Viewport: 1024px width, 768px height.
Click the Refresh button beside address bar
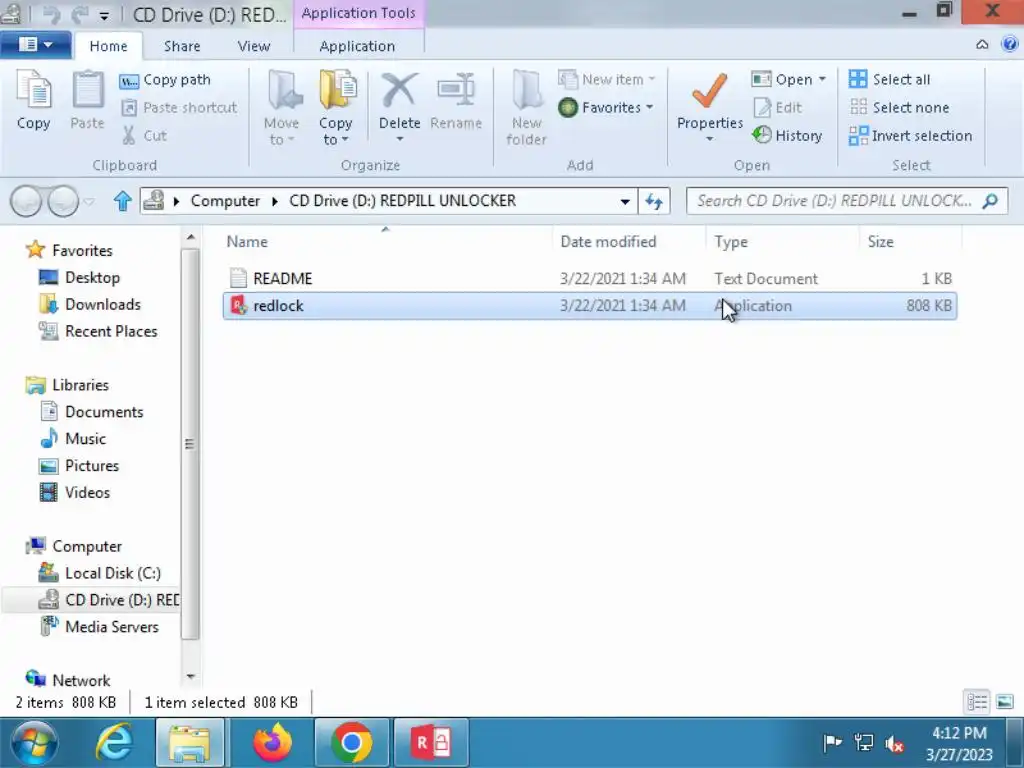point(654,201)
